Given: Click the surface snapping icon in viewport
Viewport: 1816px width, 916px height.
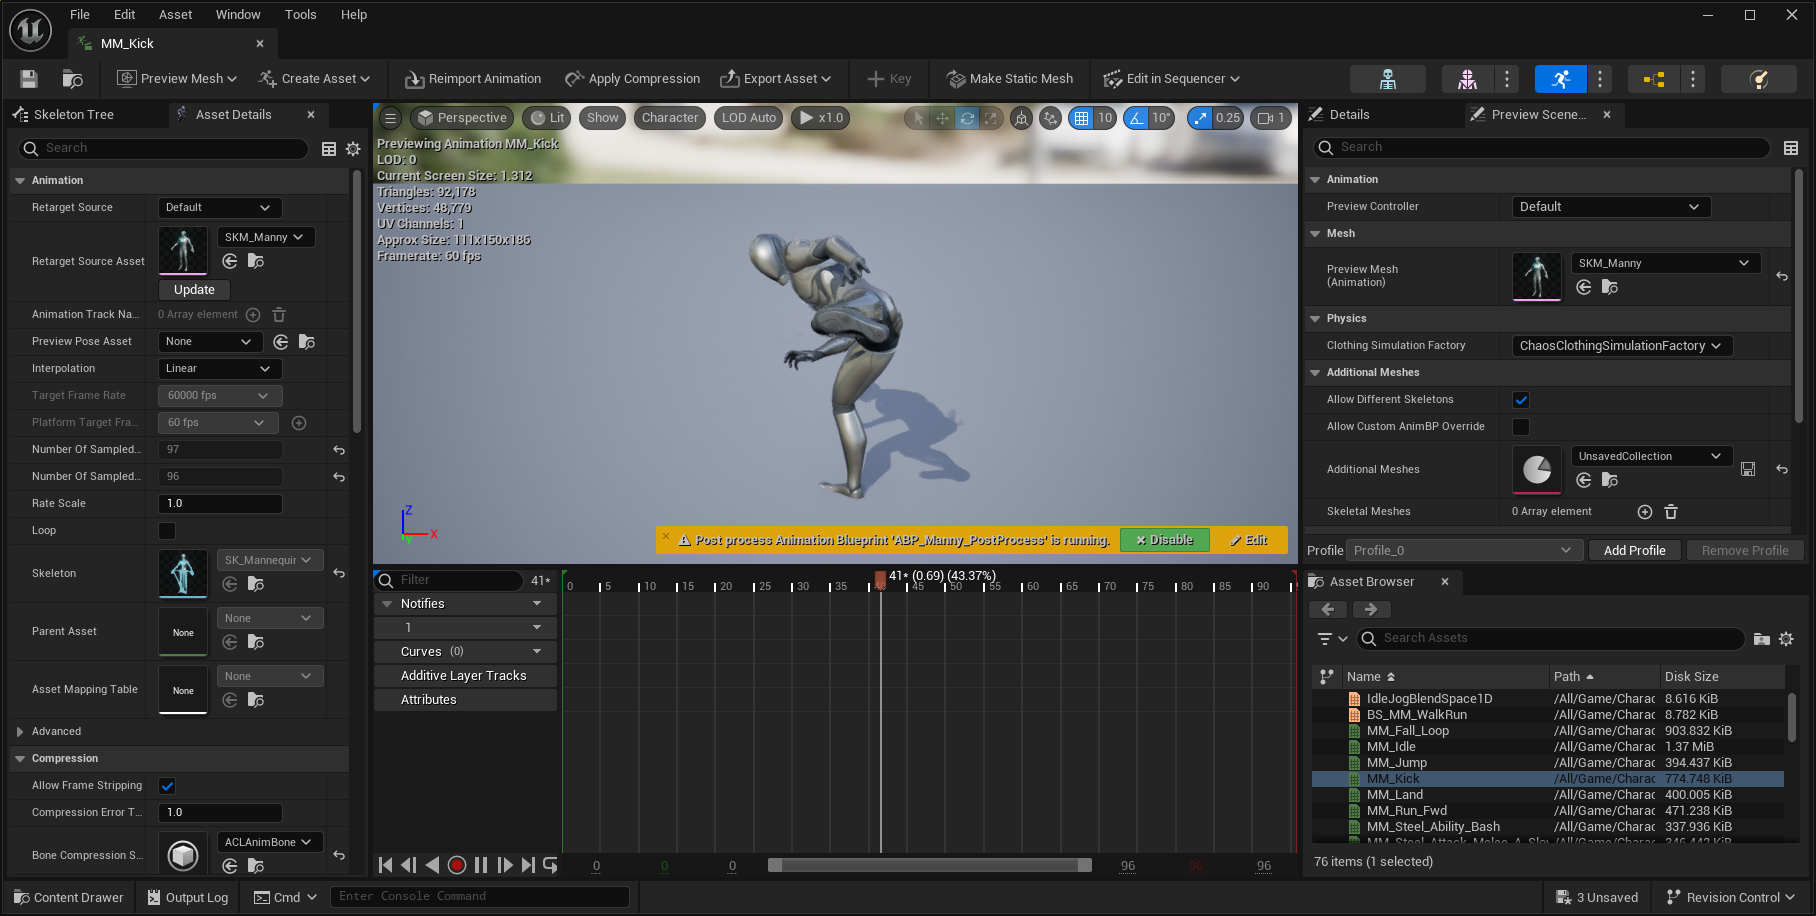Looking at the screenshot, I should 1050,118.
